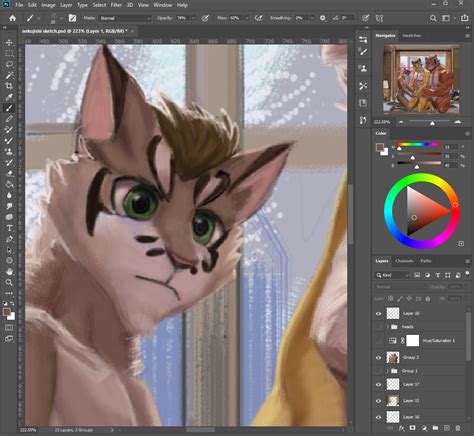This screenshot has height=436, width=474.
Task: Show the Hue/Saturation 1 layer
Action: [x=378, y=340]
